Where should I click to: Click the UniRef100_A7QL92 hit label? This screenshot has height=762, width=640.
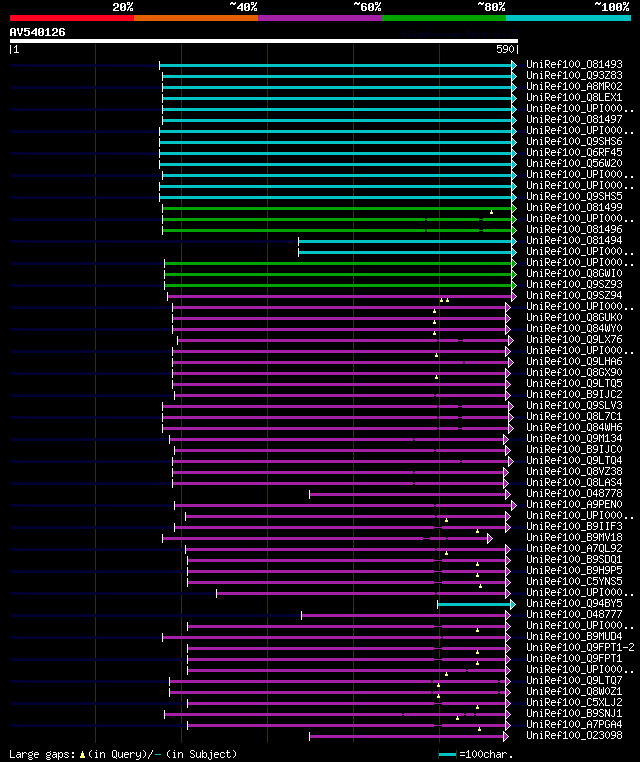click(x=574, y=548)
